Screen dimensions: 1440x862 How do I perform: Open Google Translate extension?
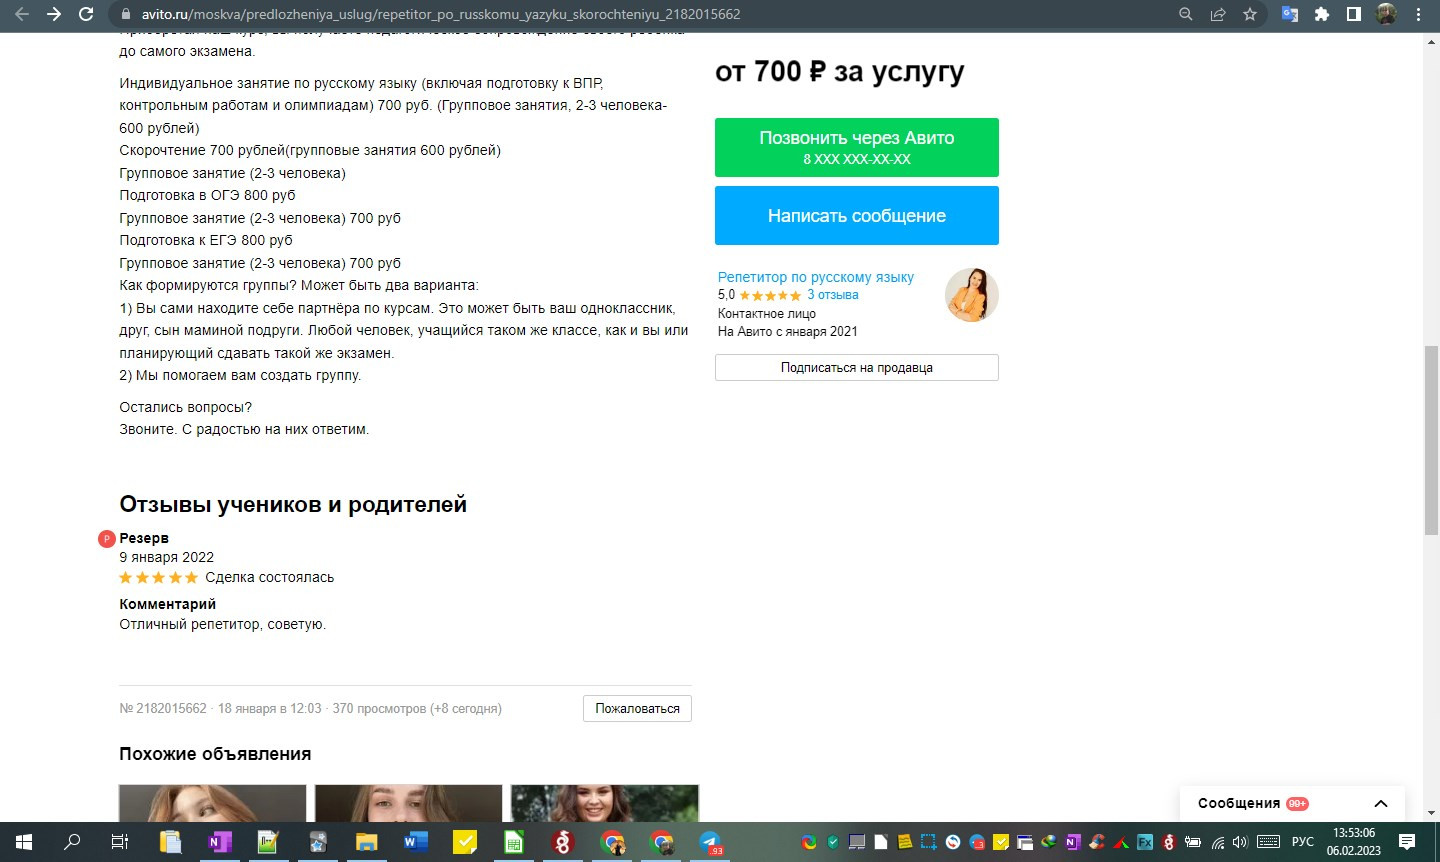click(x=1290, y=14)
